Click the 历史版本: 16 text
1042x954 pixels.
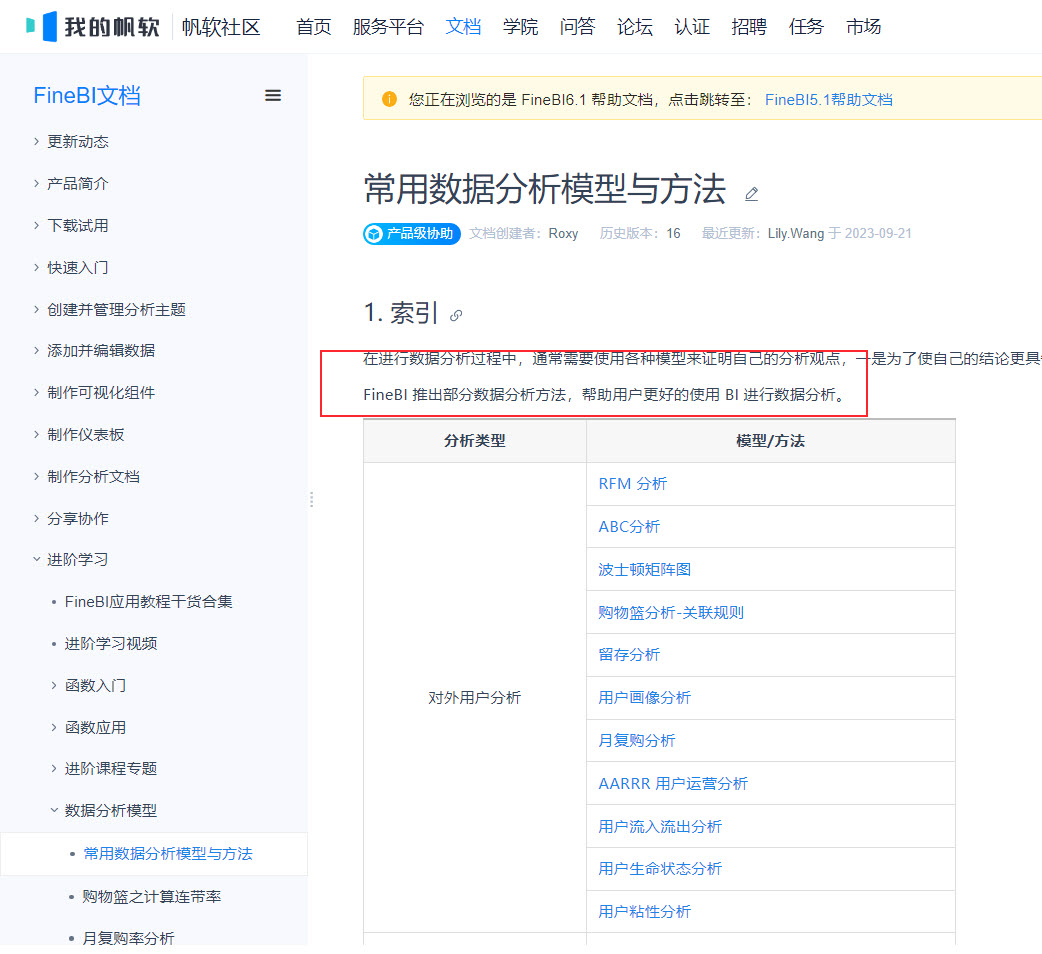click(640, 233)
